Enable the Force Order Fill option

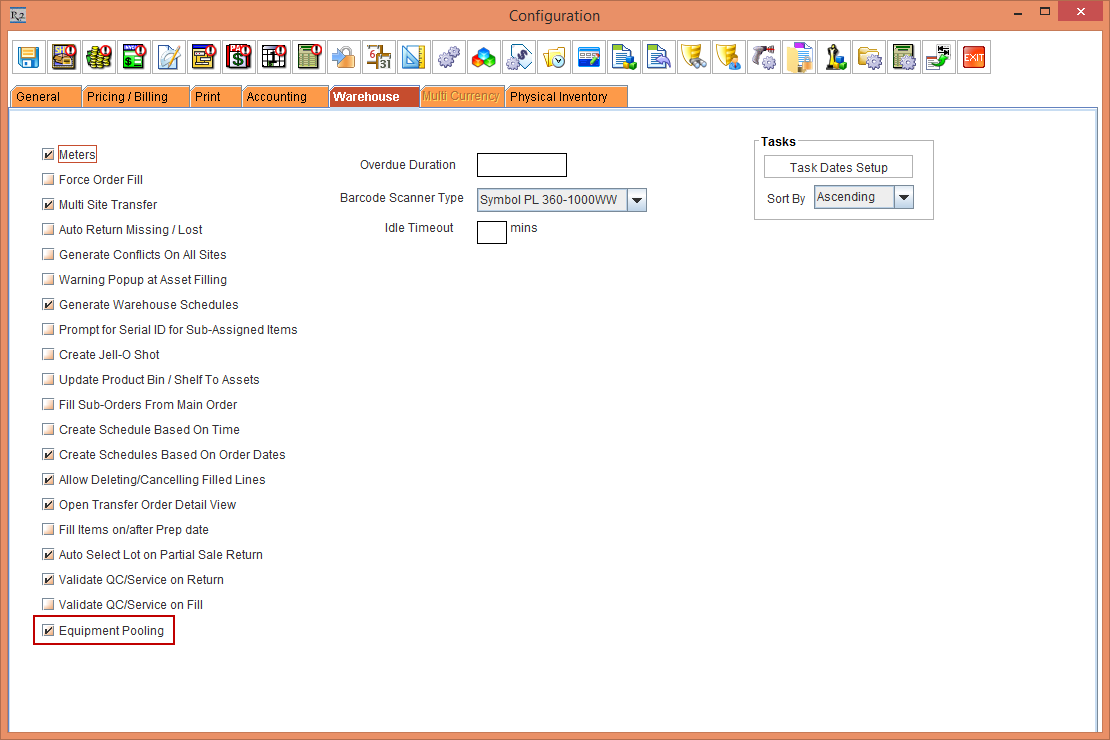pos(47,179)
